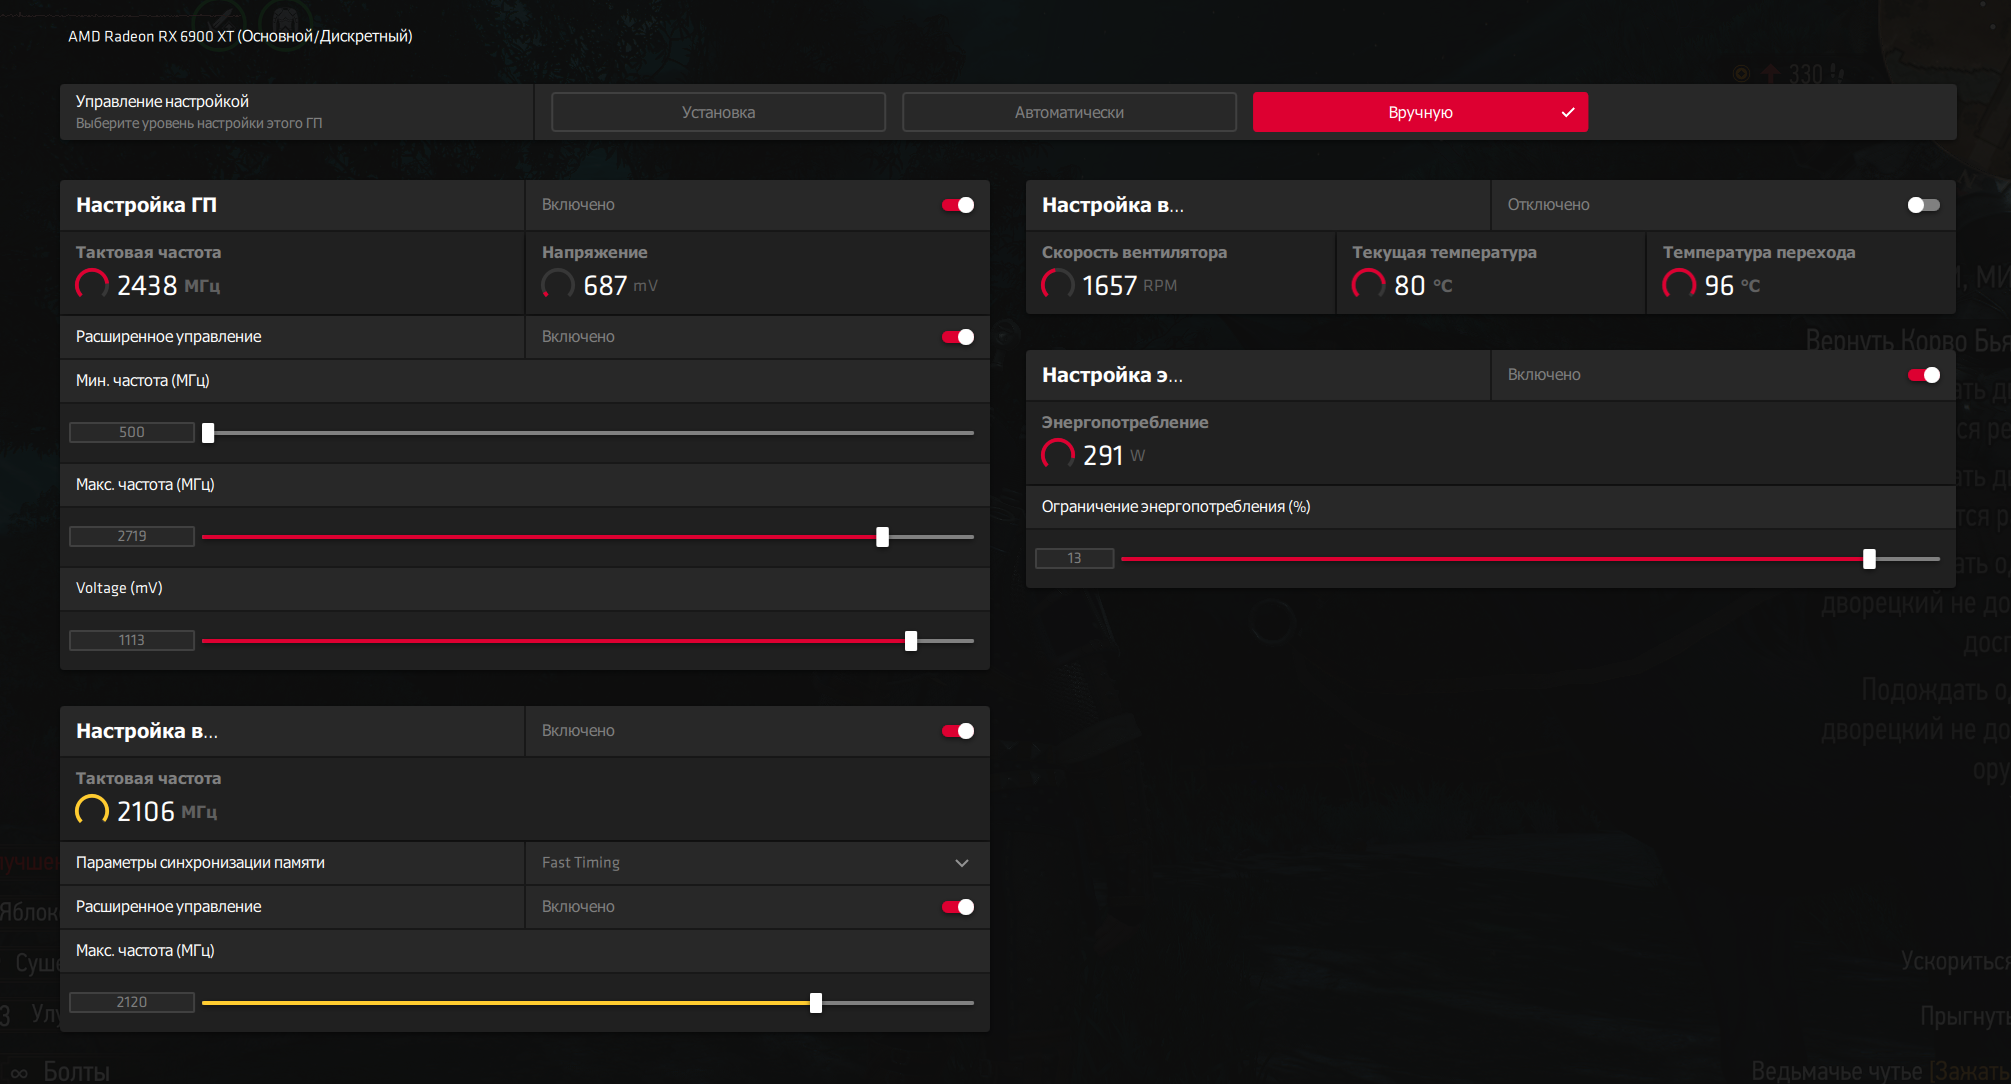Click the GPU clock speed gauge icon

point(92,285)
